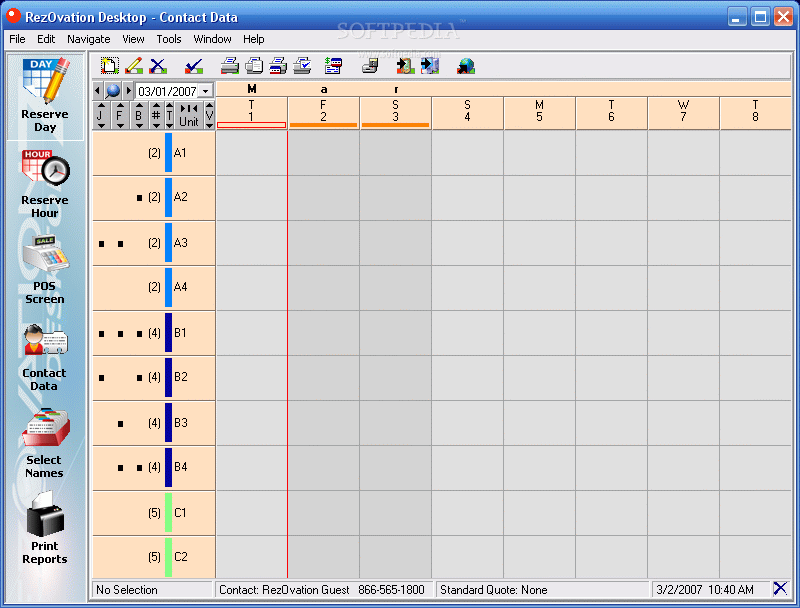Open the POS Screen sidebar view

pos(45,270)
